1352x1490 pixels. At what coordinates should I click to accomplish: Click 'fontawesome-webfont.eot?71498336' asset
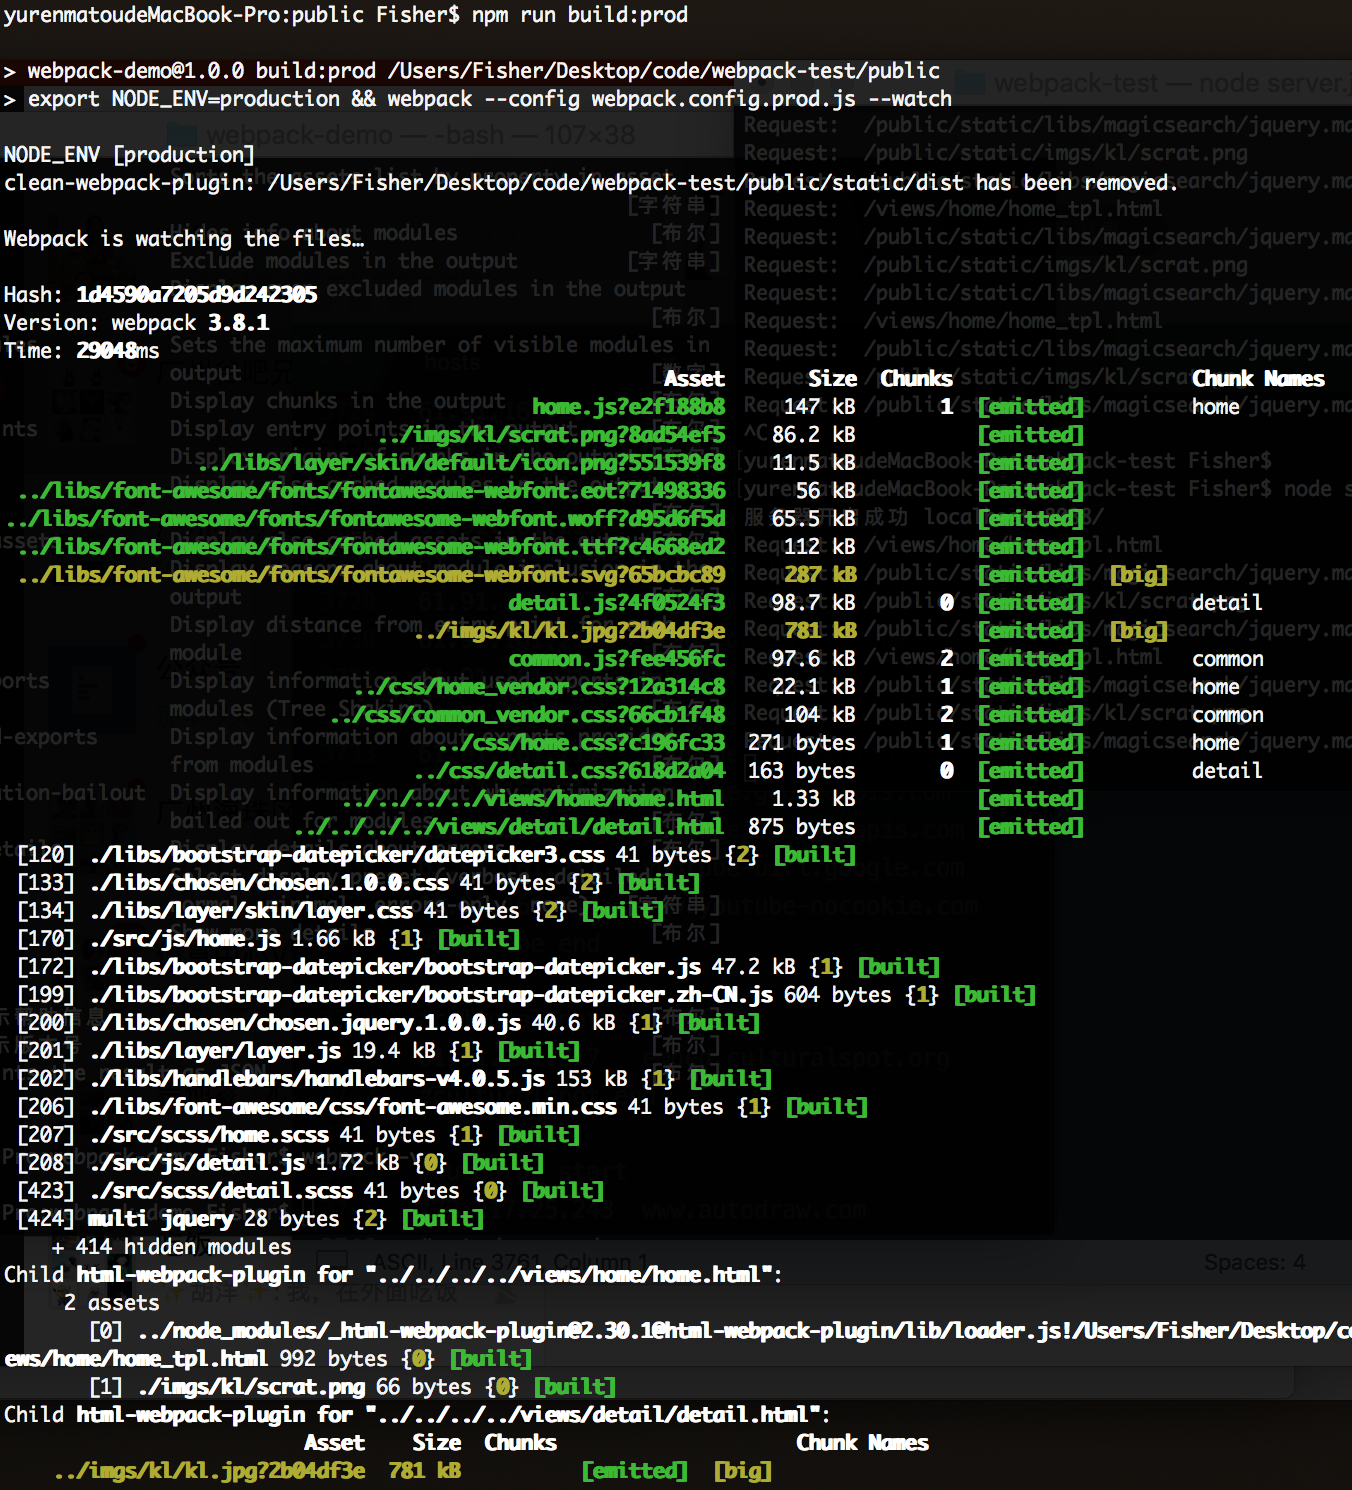(371, 491)
